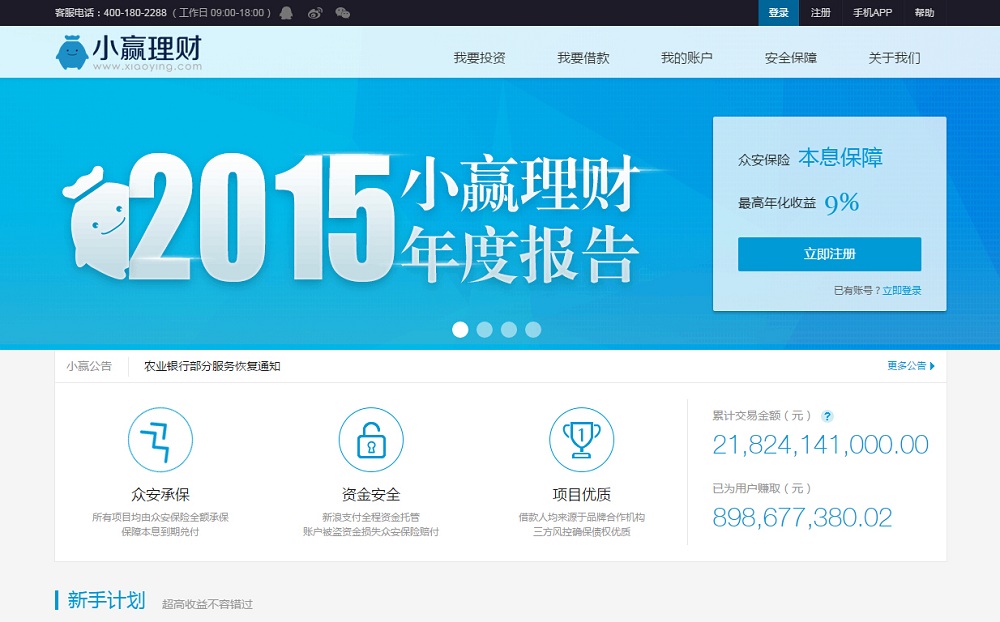Select the first carousel dot
Screen dimensions: 1000x622
click(460, 329)
